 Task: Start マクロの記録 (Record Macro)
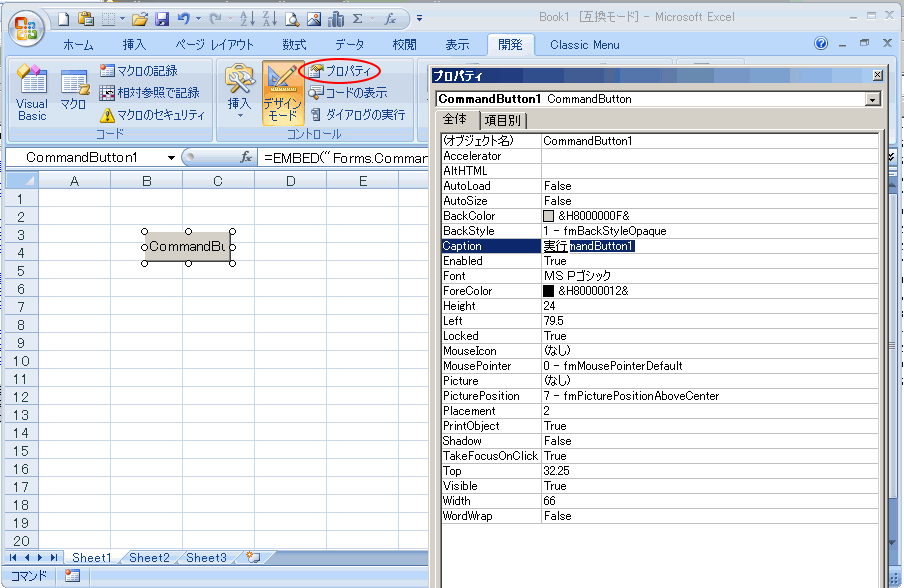click(x=139, y=71)
